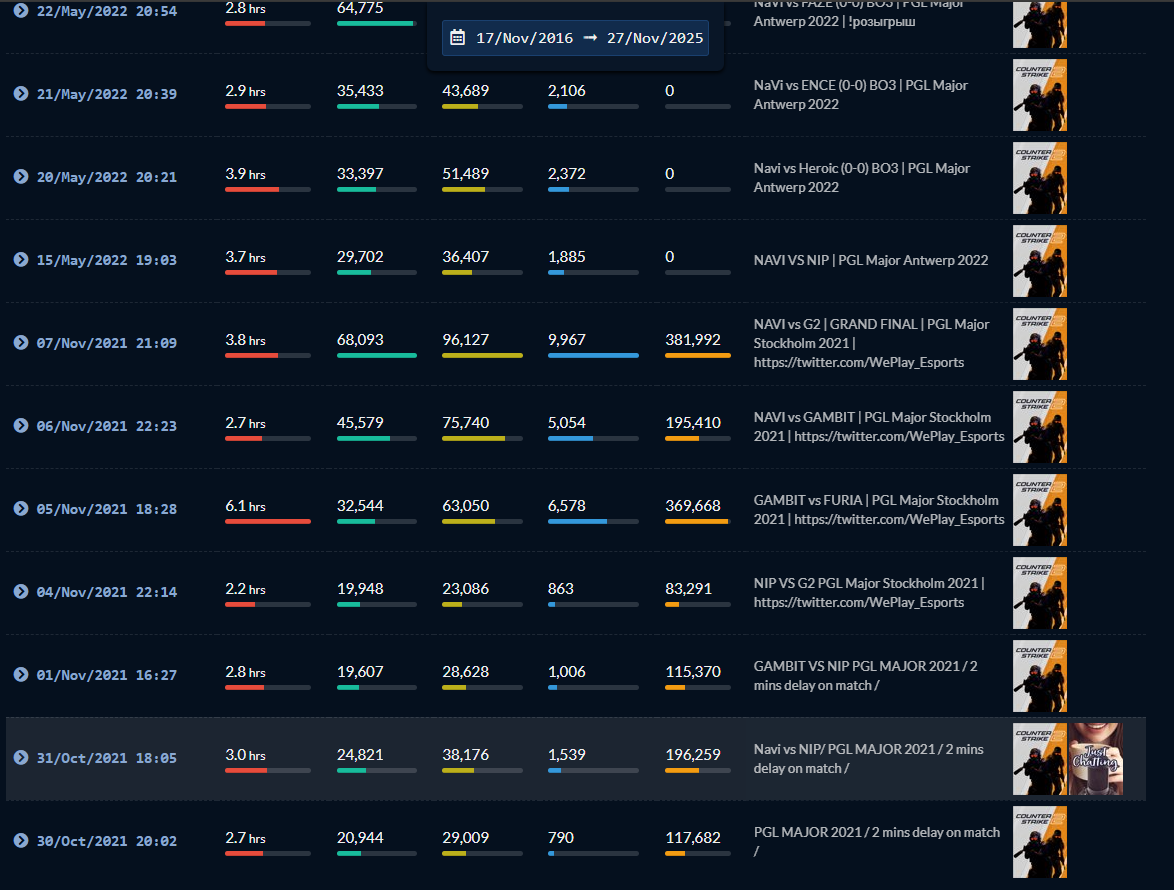Image resolution: width=1174 pixels, height=890 pixels.
Task: Click the 68,093 average viewers value
Action: point(360,340)
